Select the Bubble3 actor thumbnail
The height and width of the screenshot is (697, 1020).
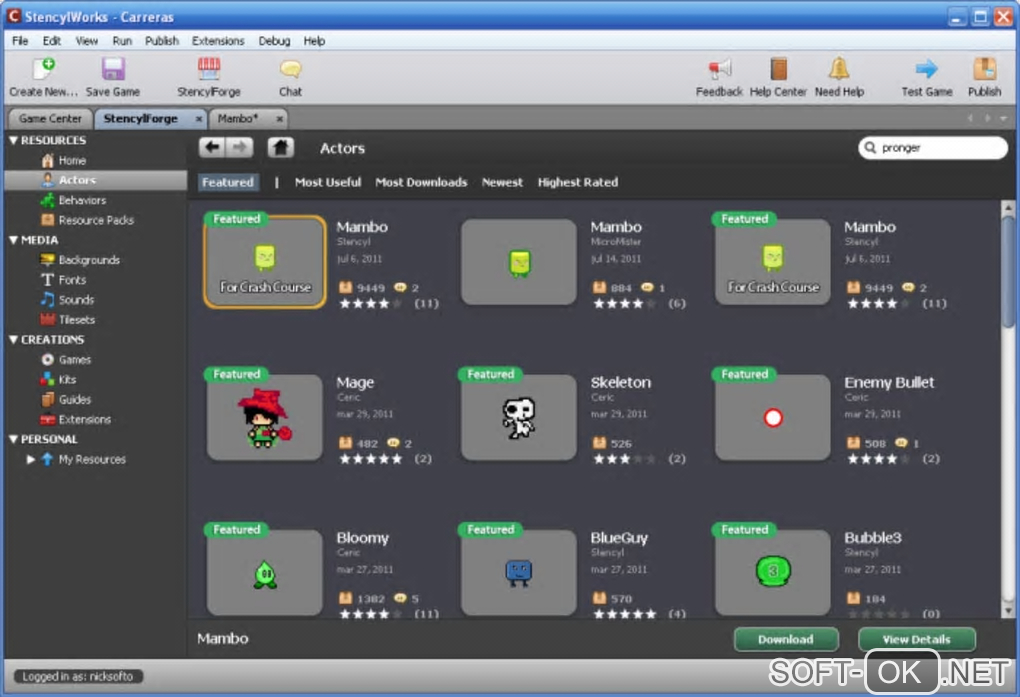pyautogui.click(x=773, y=573)
